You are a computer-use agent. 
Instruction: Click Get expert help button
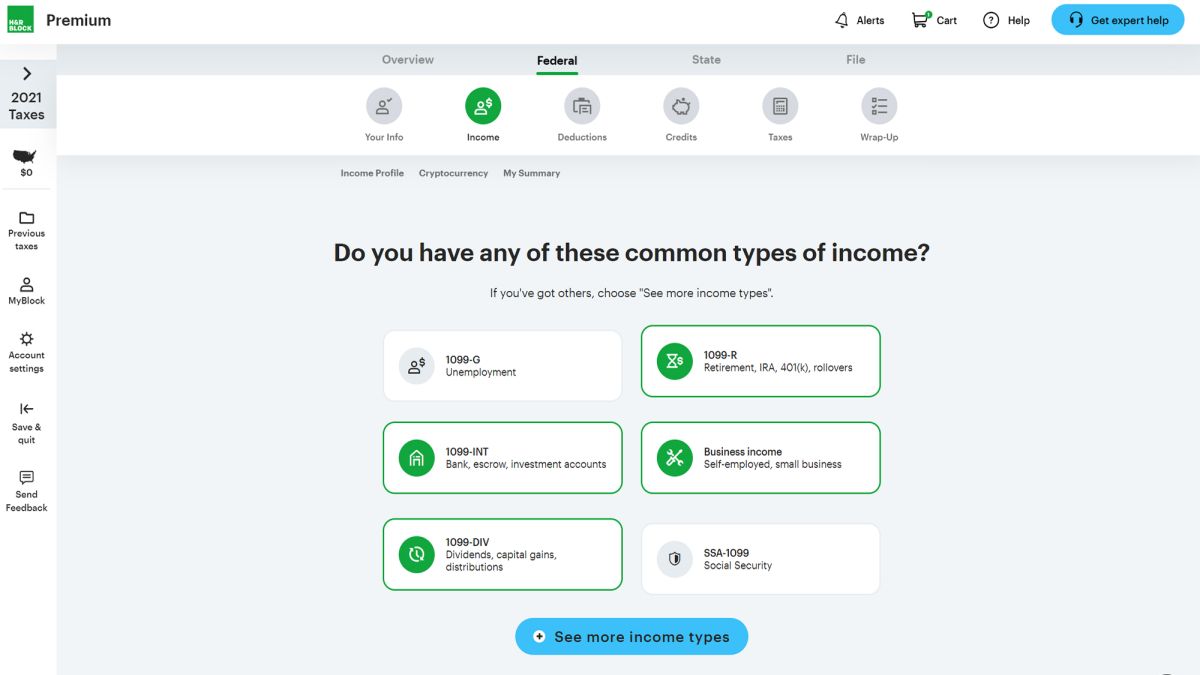[x=1117, y=20]
